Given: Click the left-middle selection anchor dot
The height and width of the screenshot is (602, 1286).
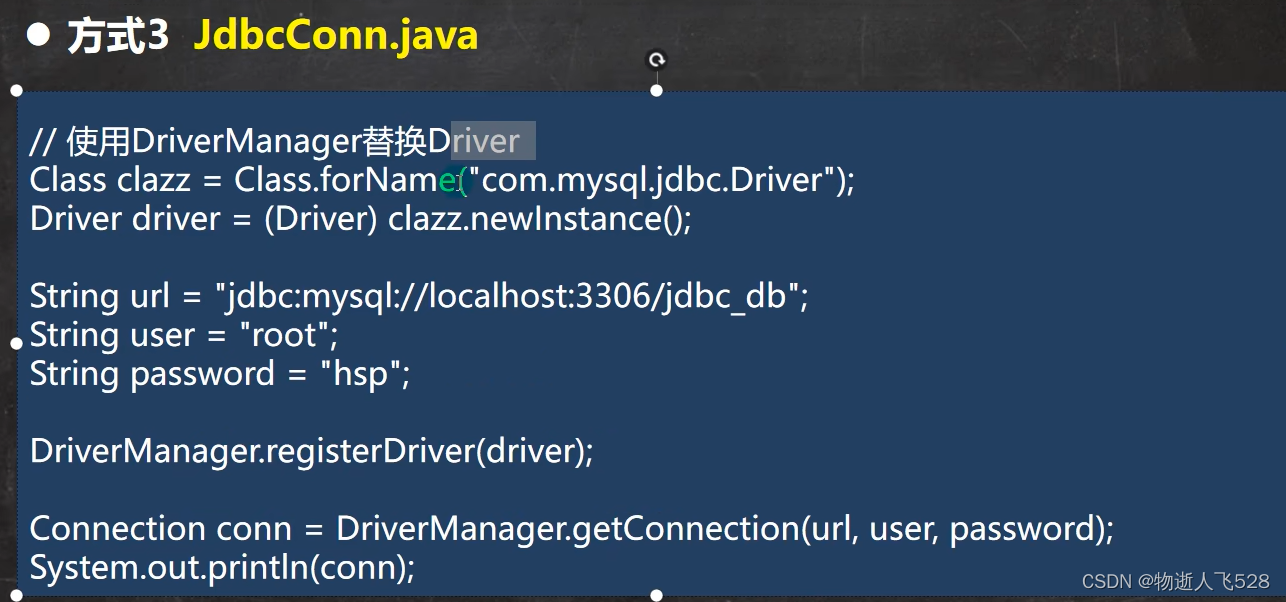Looking at the screenshot, I should point(17,343).
